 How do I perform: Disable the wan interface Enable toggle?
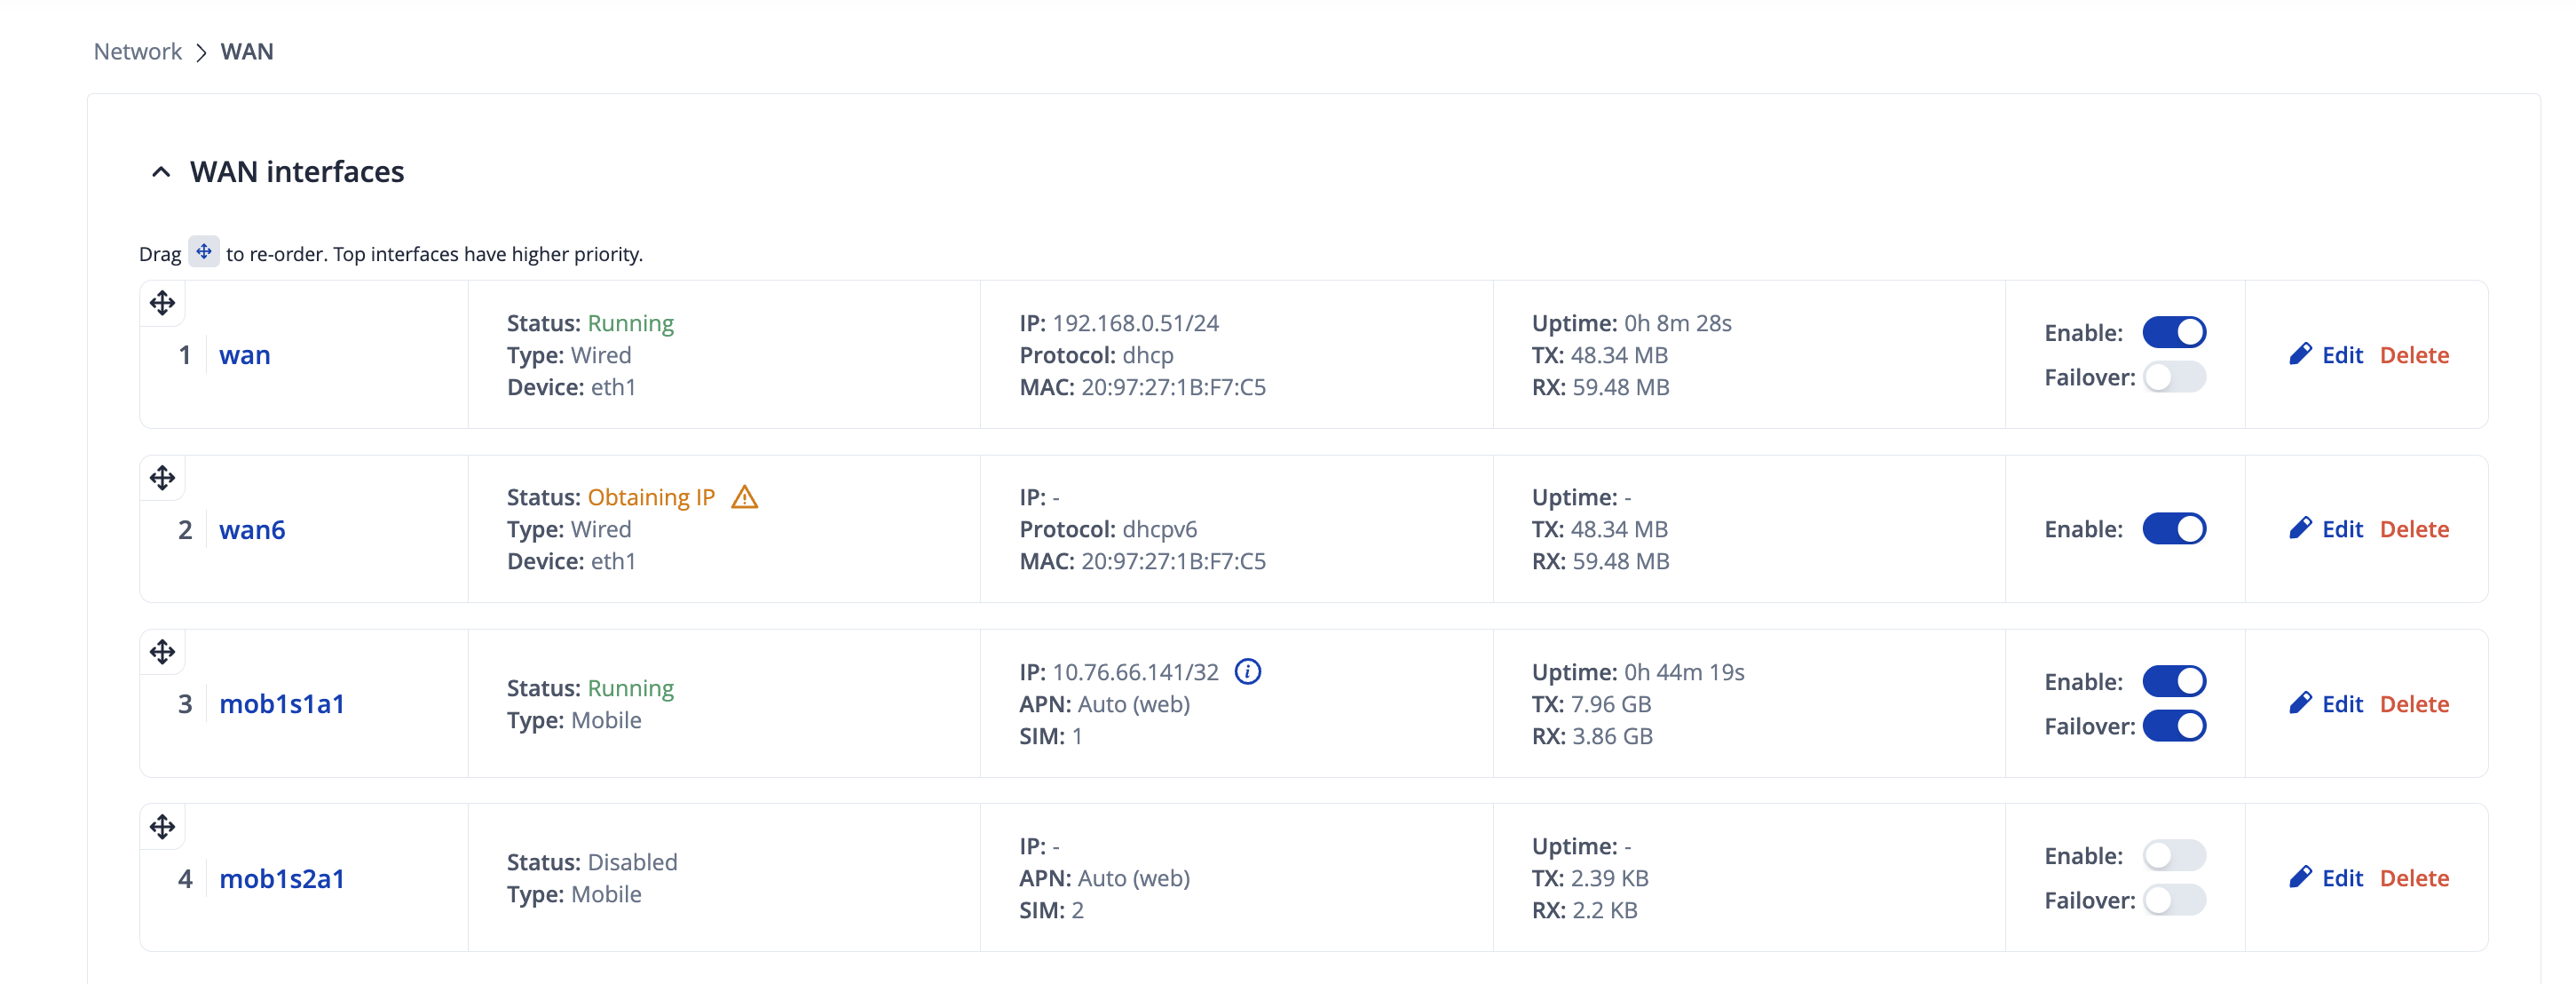click(x=2173, y=332)
